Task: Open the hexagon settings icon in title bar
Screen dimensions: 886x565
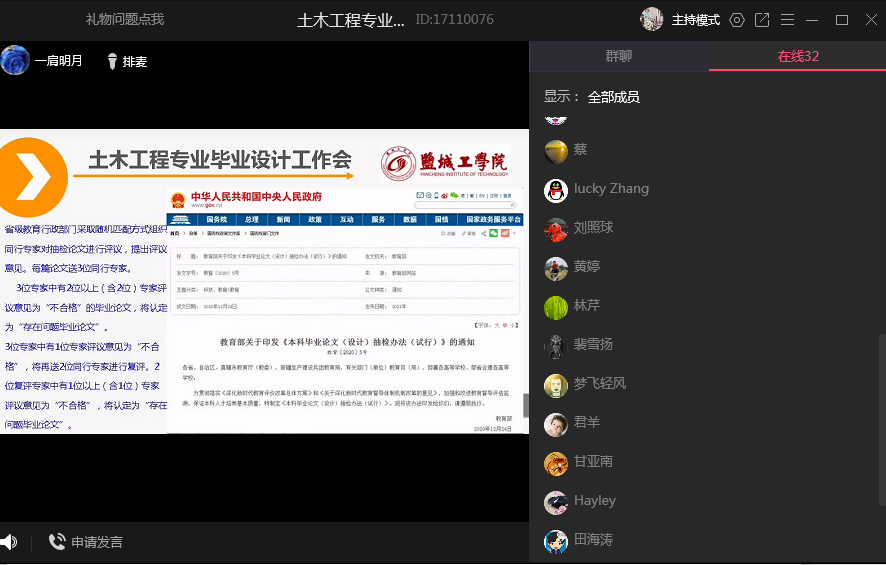Action: [737, 20]
